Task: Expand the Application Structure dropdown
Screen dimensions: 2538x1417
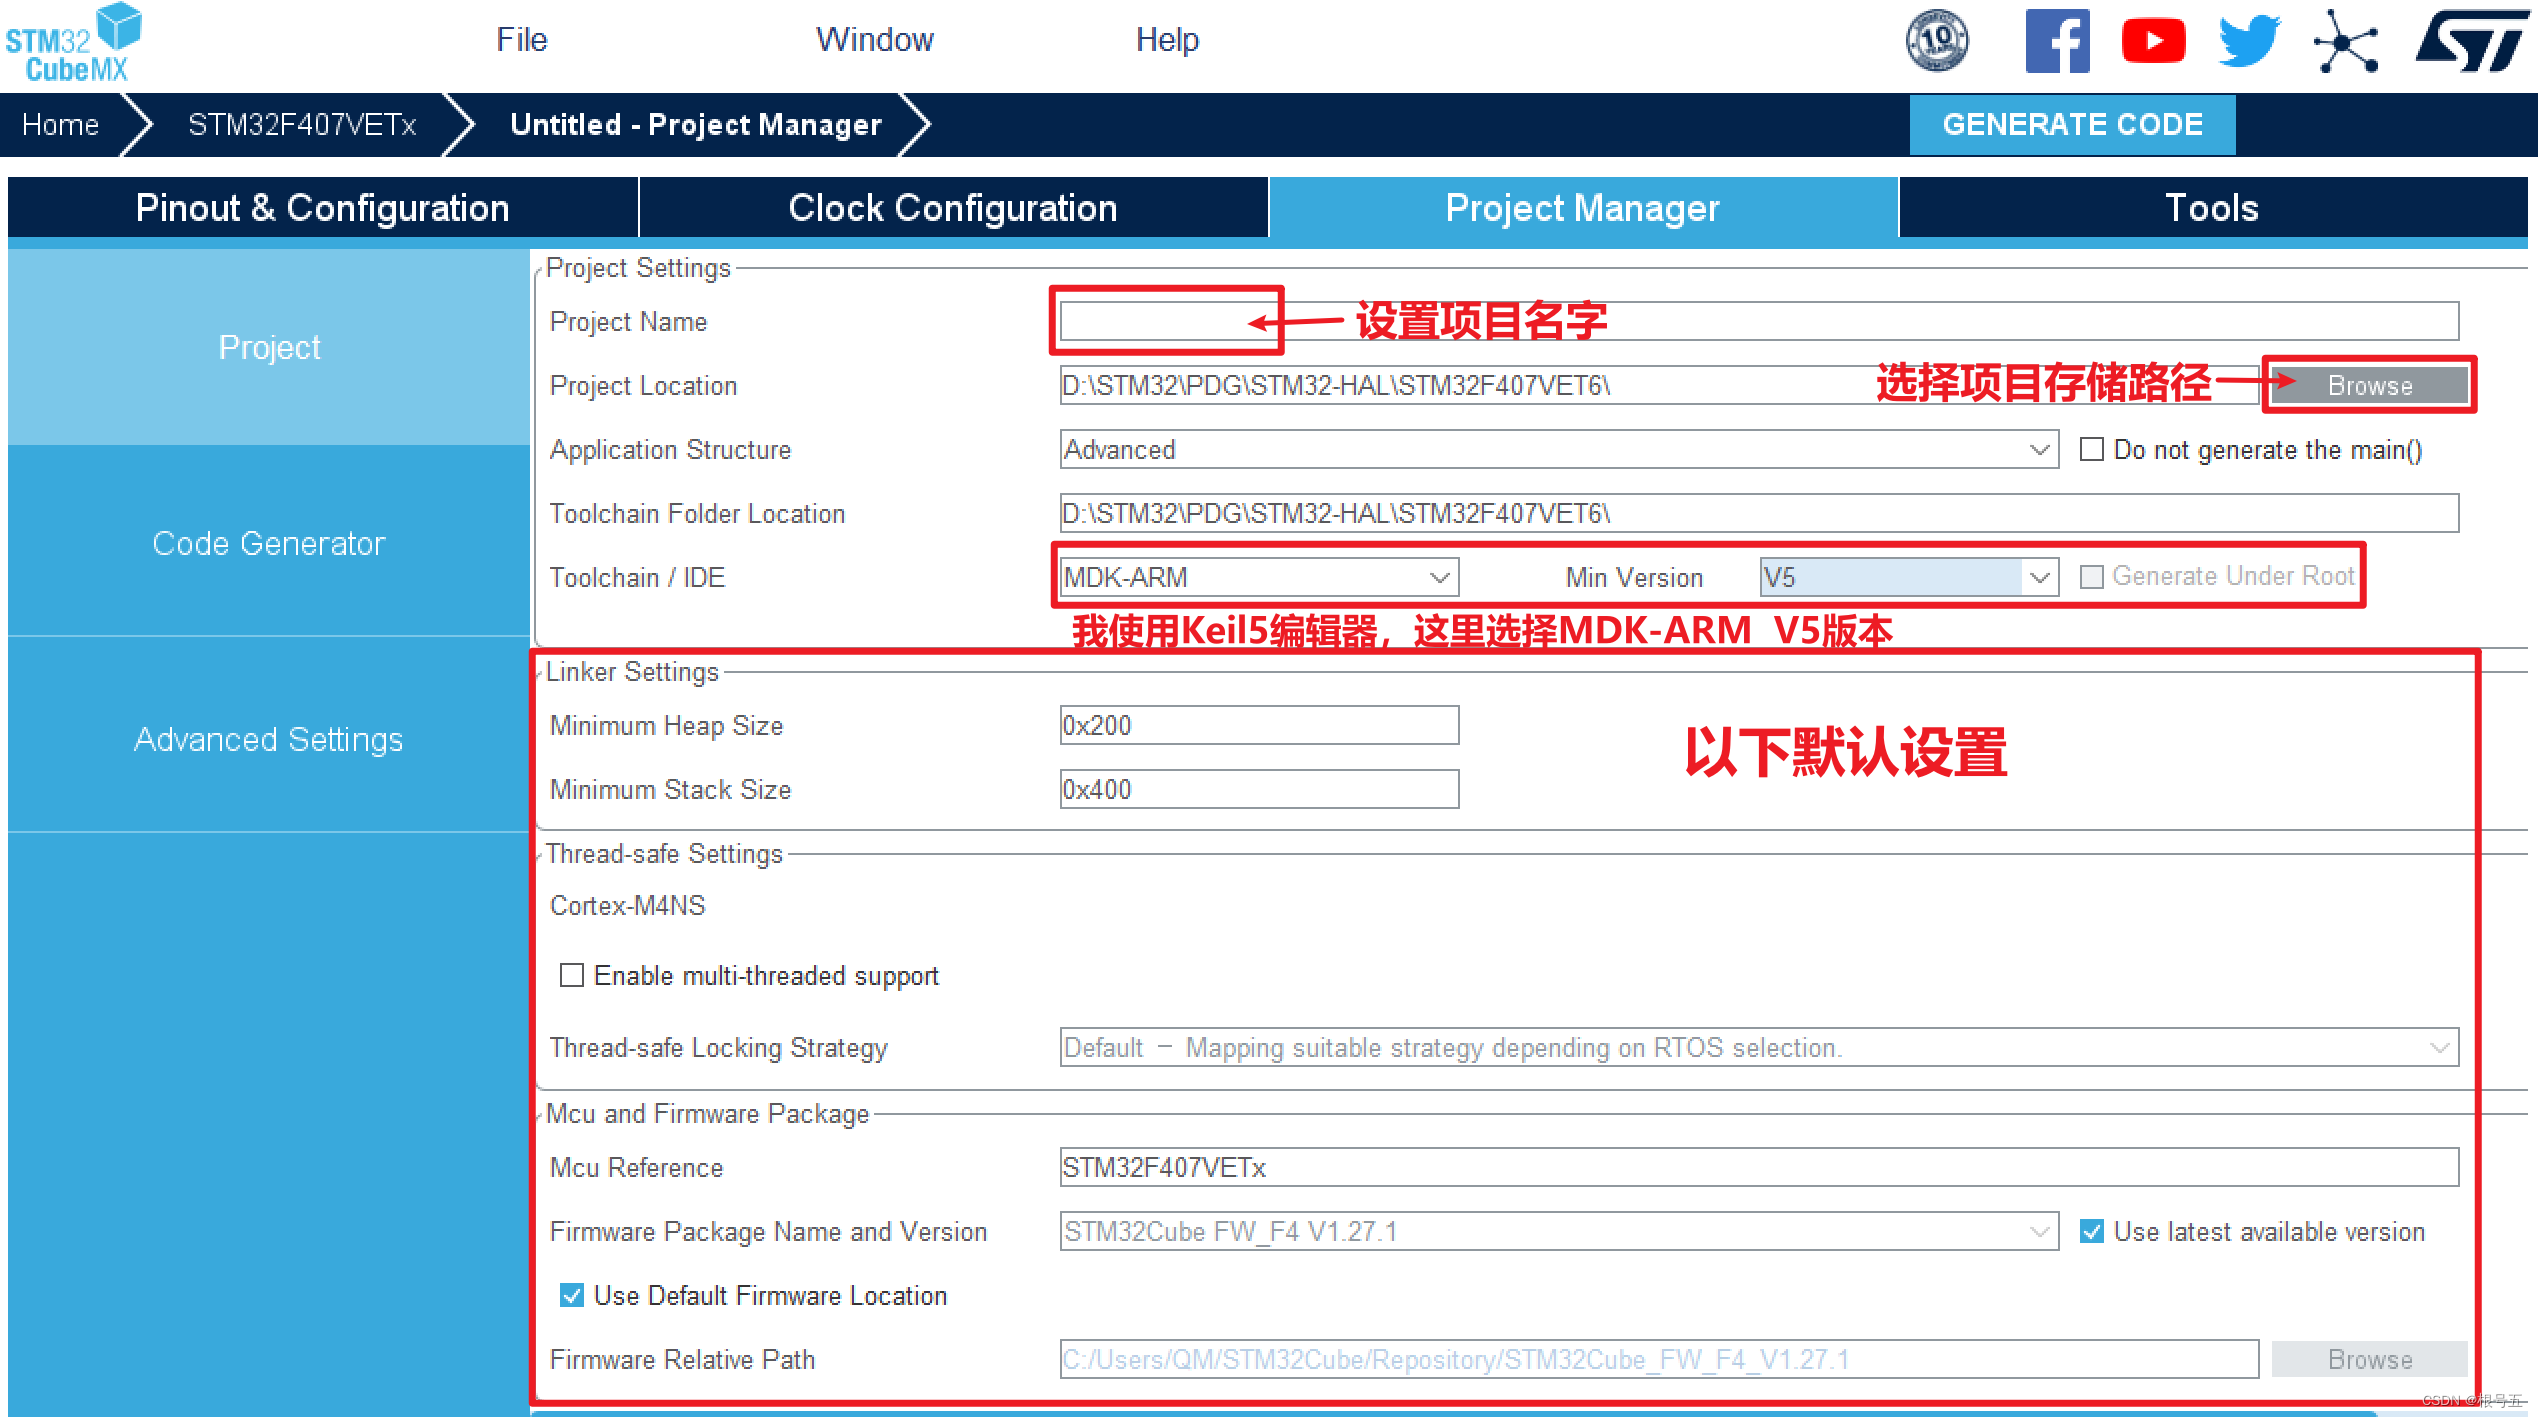Action: (x=2039, y=450)
